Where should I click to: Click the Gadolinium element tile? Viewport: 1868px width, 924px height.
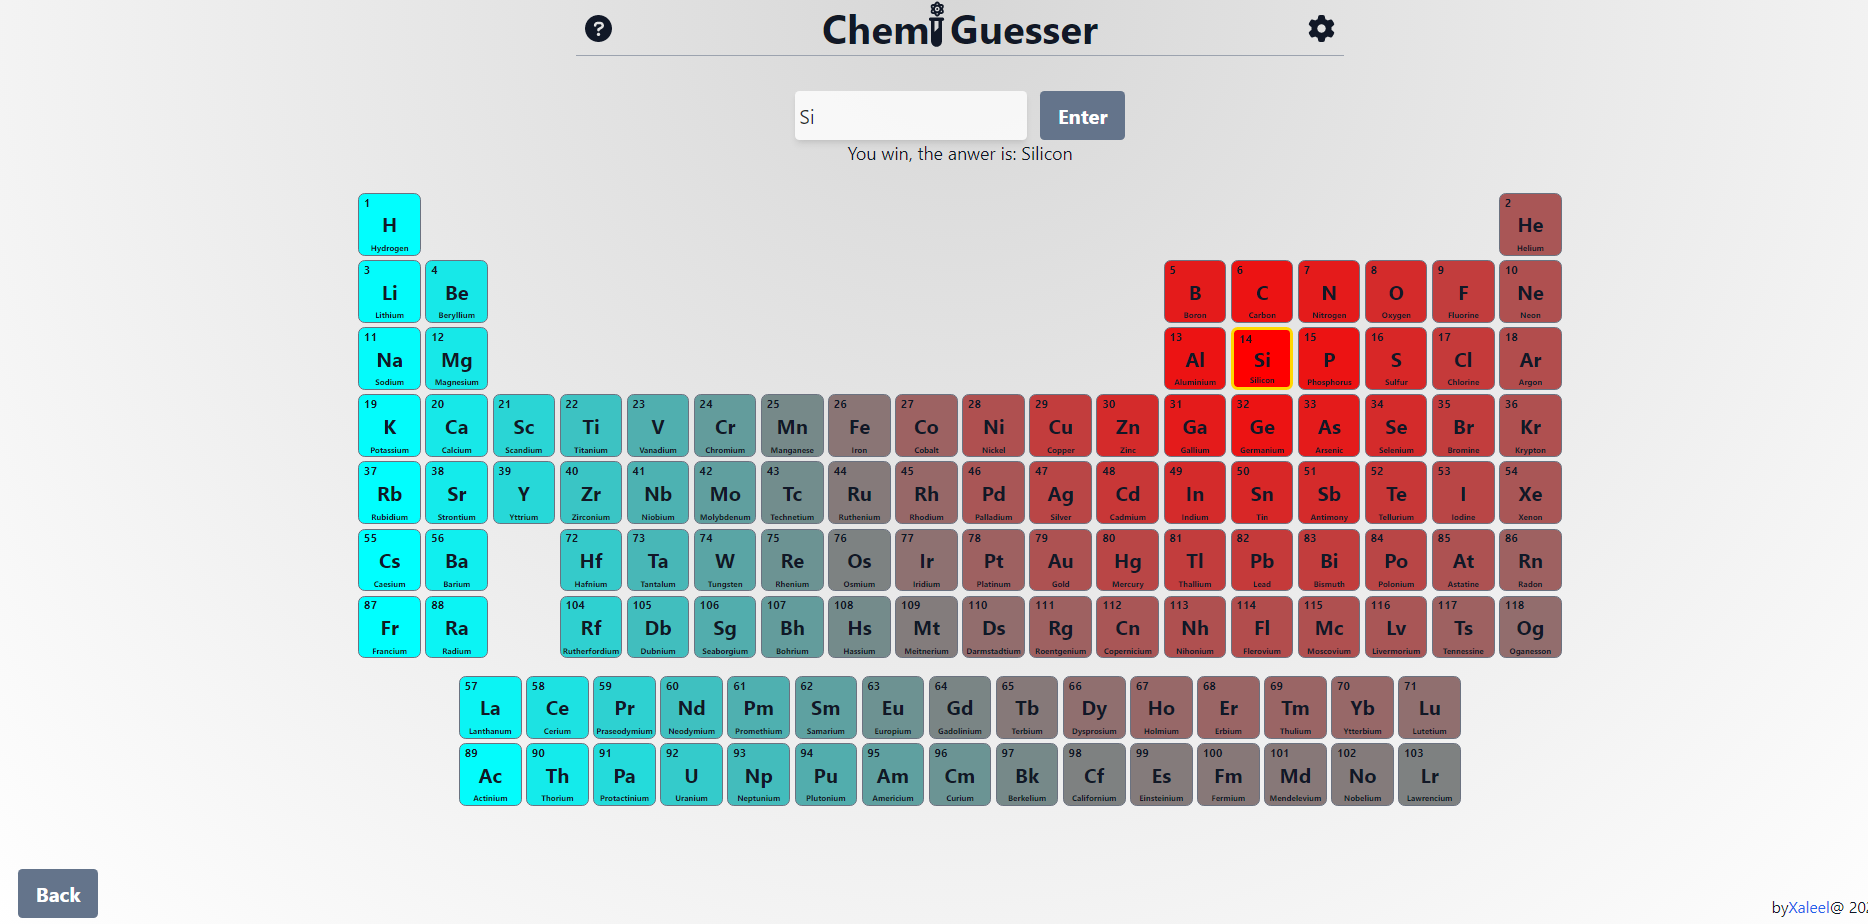pos(959,708)
